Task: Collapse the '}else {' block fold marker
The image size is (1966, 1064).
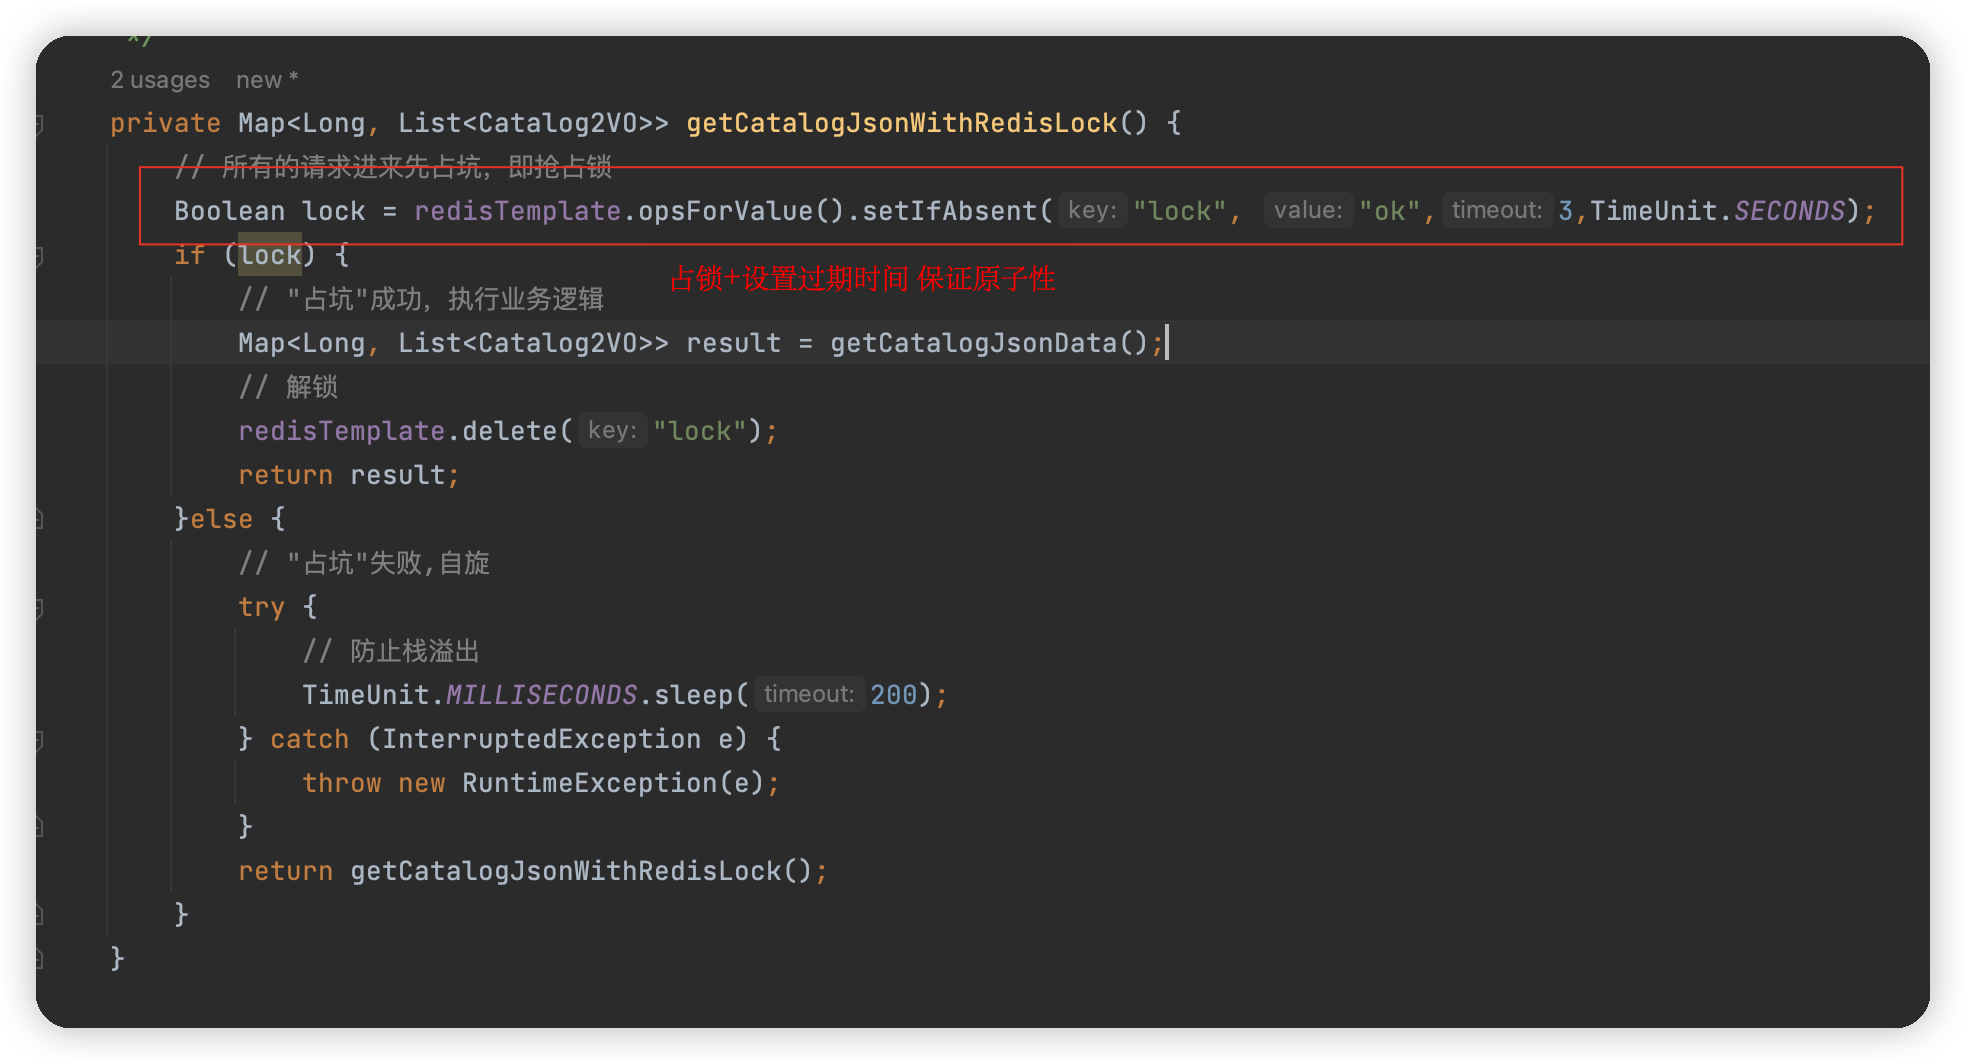Action: [x=39, y=519]
